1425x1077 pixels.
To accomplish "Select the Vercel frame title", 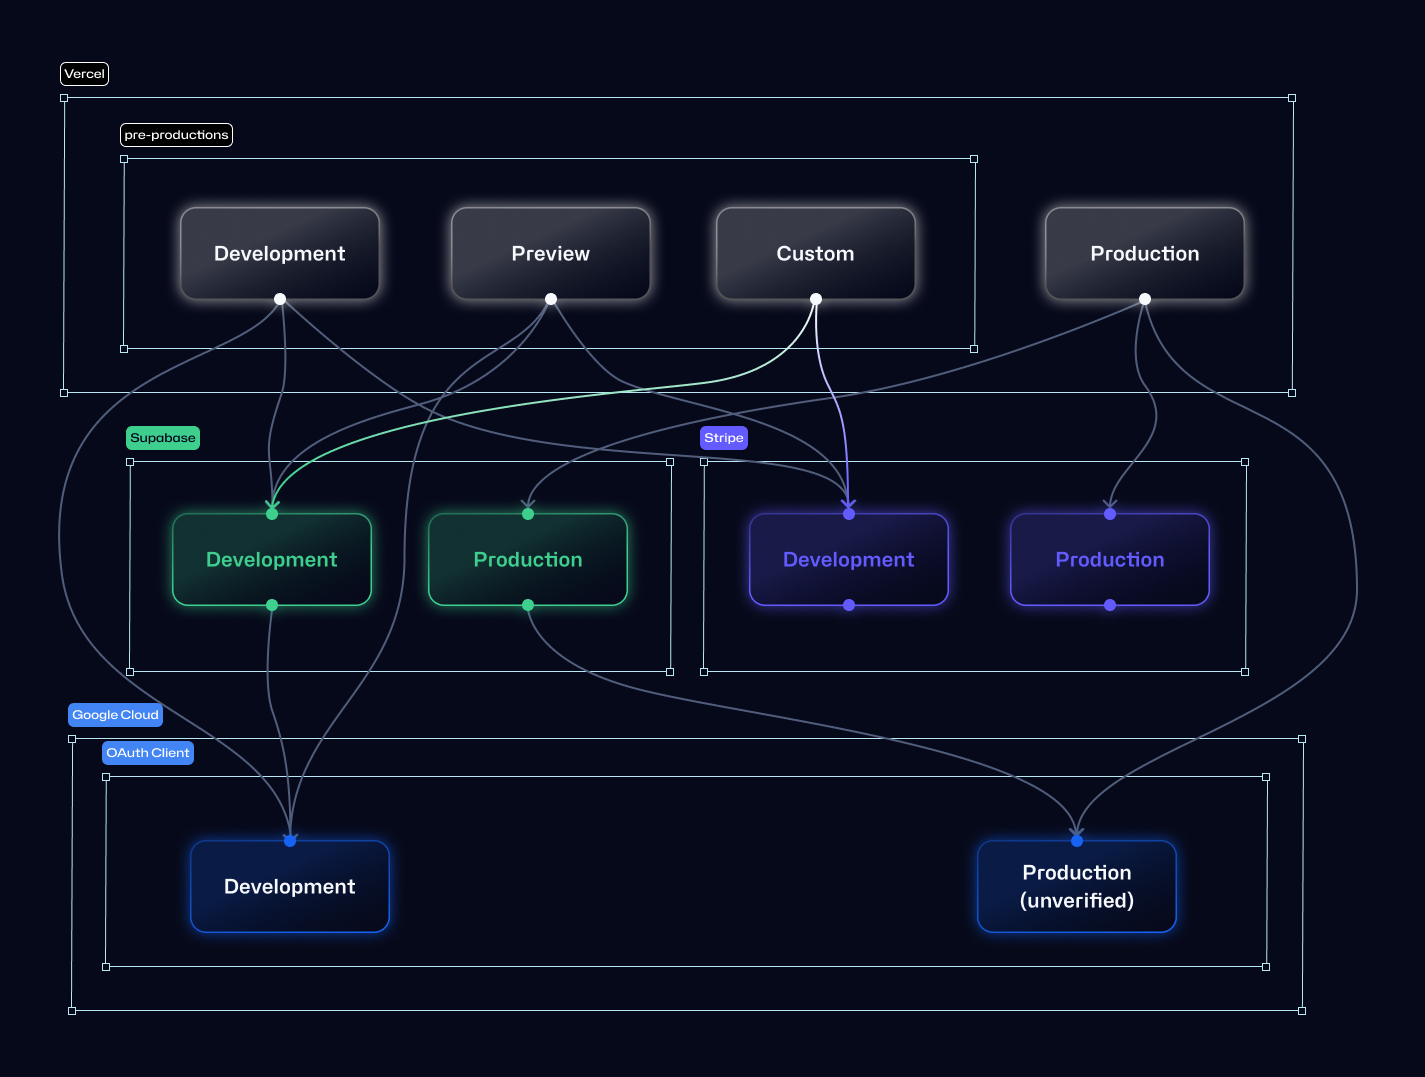I will (x=84, y=73).
